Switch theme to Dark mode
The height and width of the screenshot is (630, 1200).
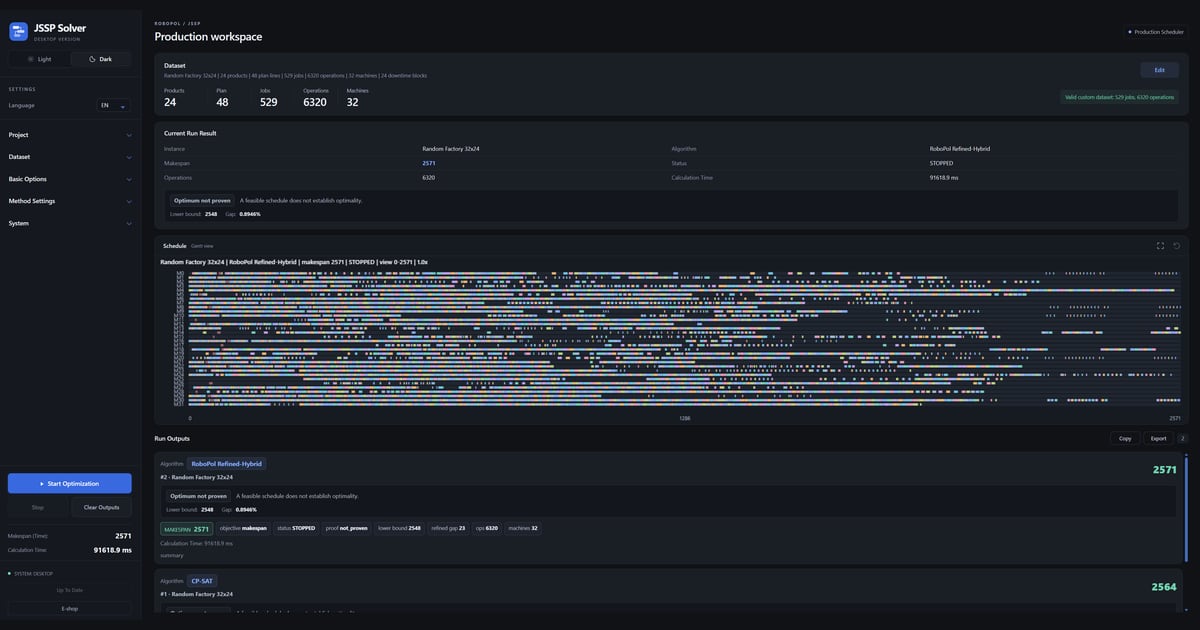point(101,59)
